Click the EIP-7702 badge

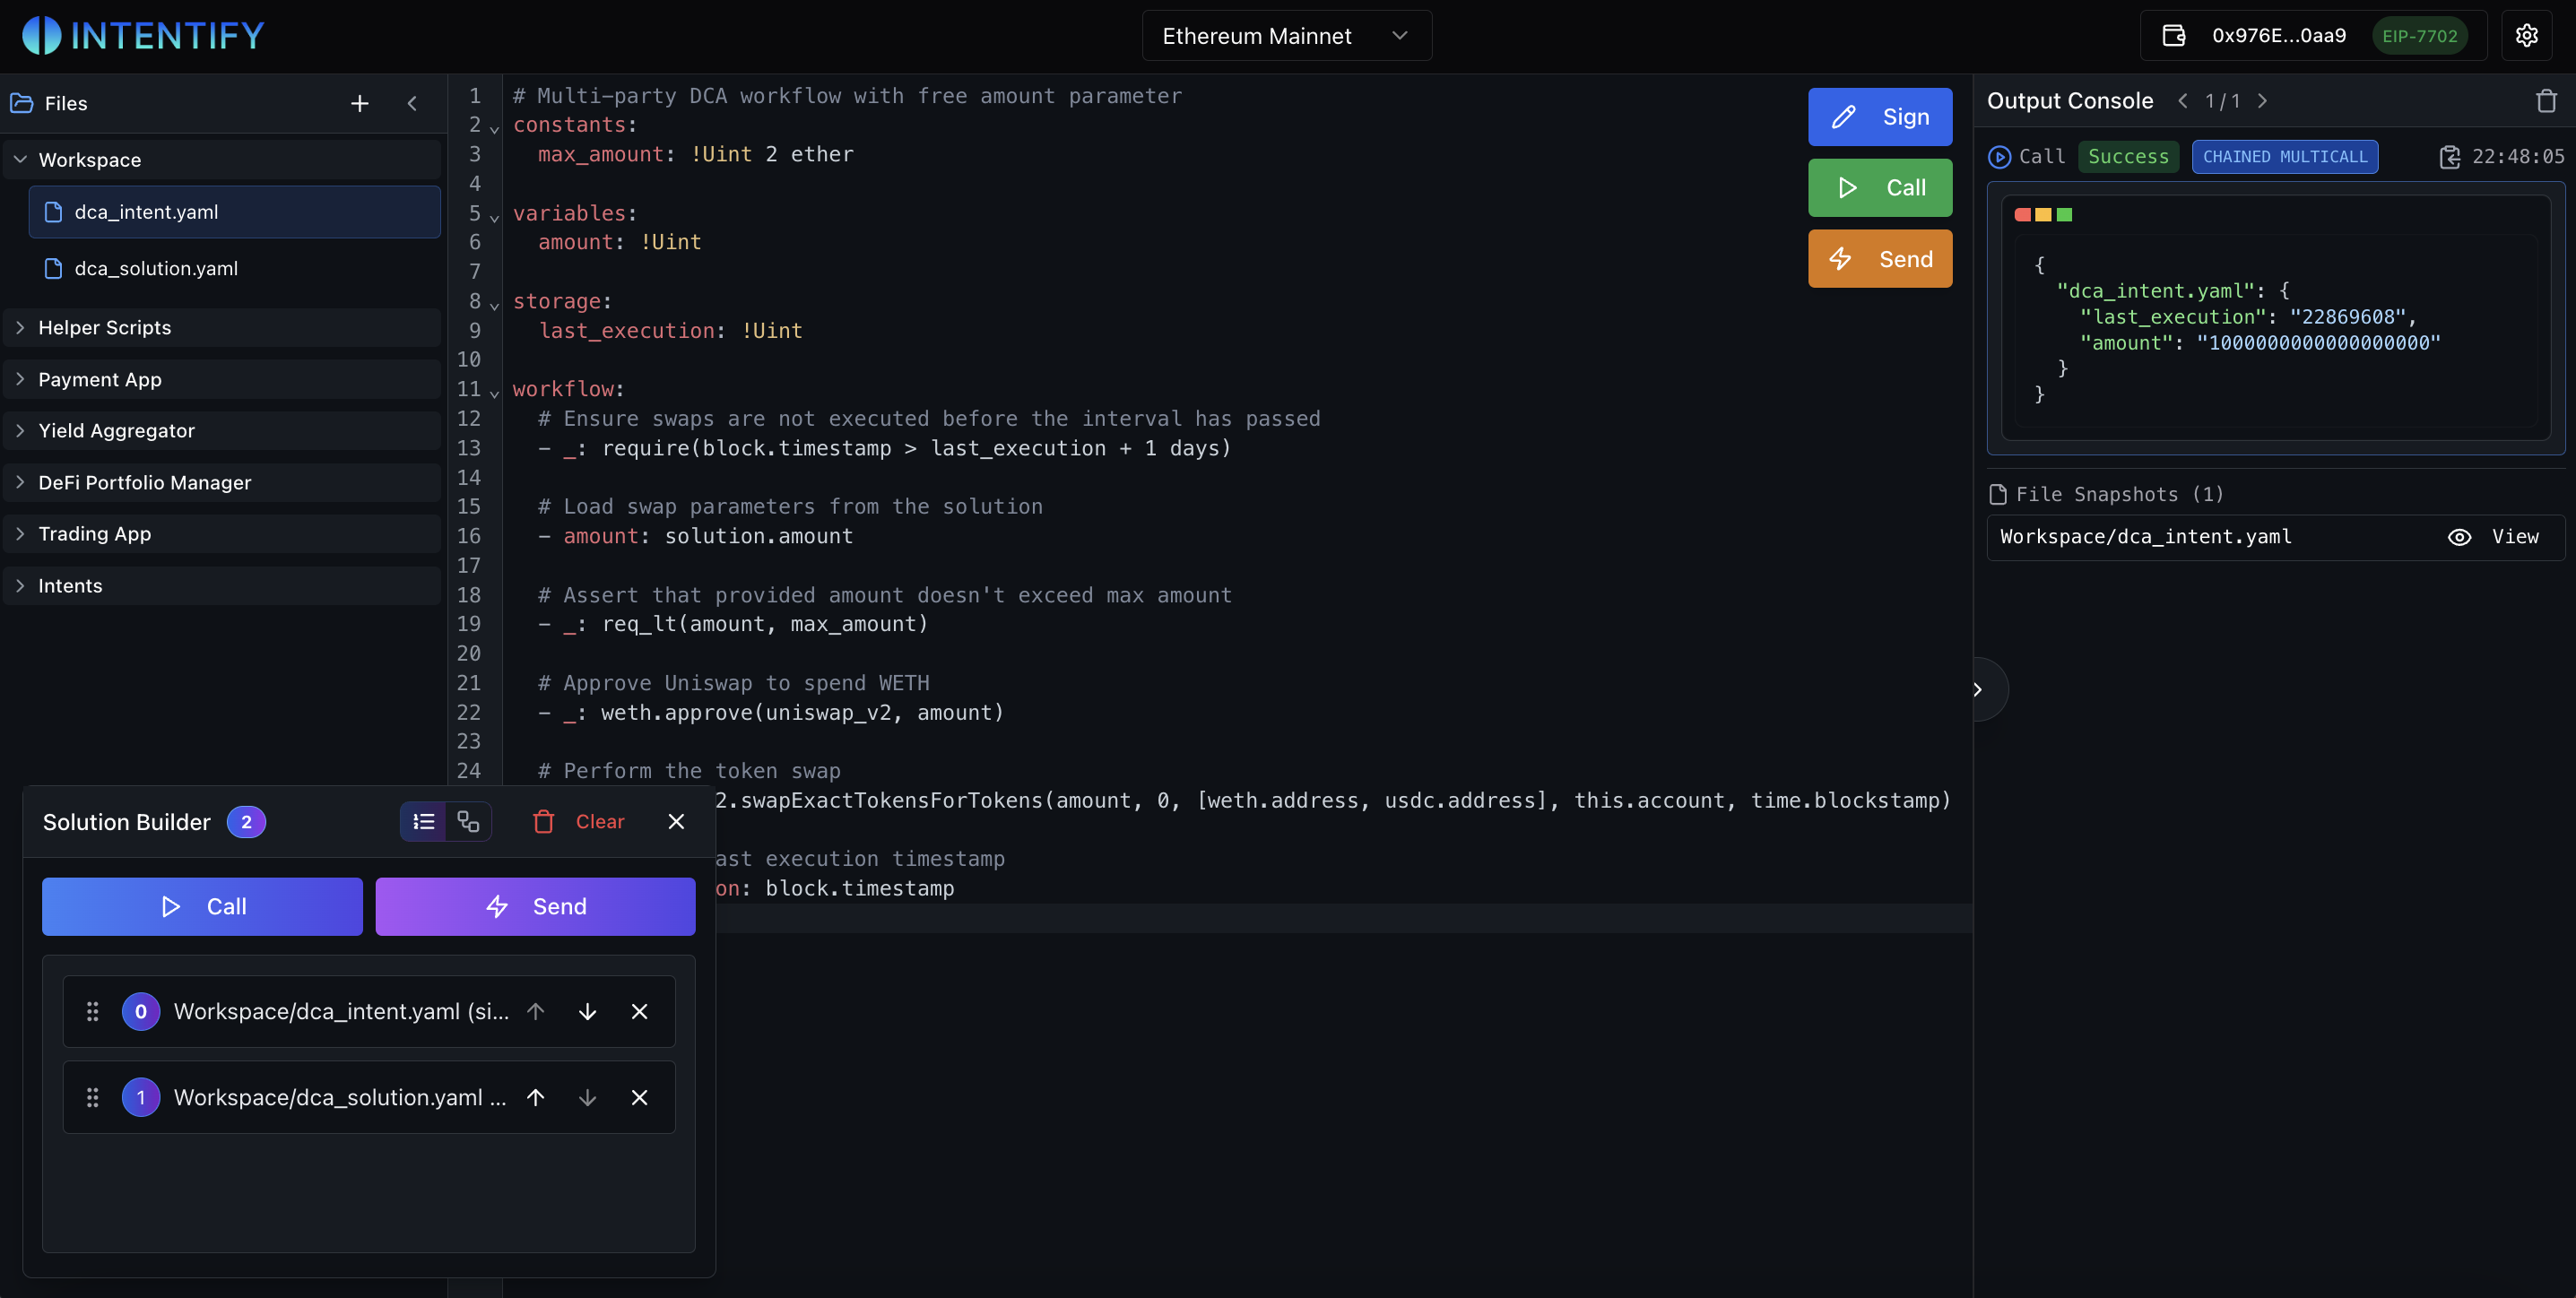pos(2419,36)
